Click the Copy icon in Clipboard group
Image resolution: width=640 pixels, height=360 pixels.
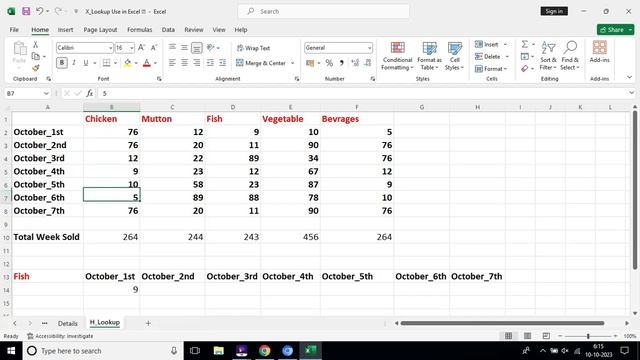(x=36, y=56)
